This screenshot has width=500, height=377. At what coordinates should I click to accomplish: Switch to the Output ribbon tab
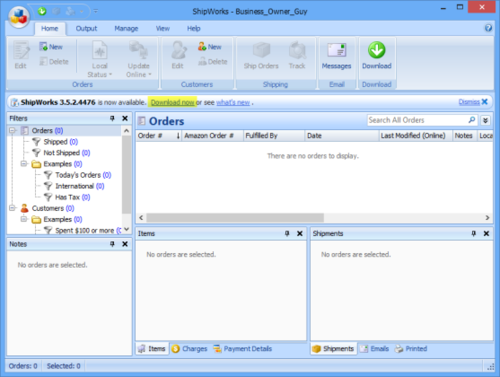point(86,29)
